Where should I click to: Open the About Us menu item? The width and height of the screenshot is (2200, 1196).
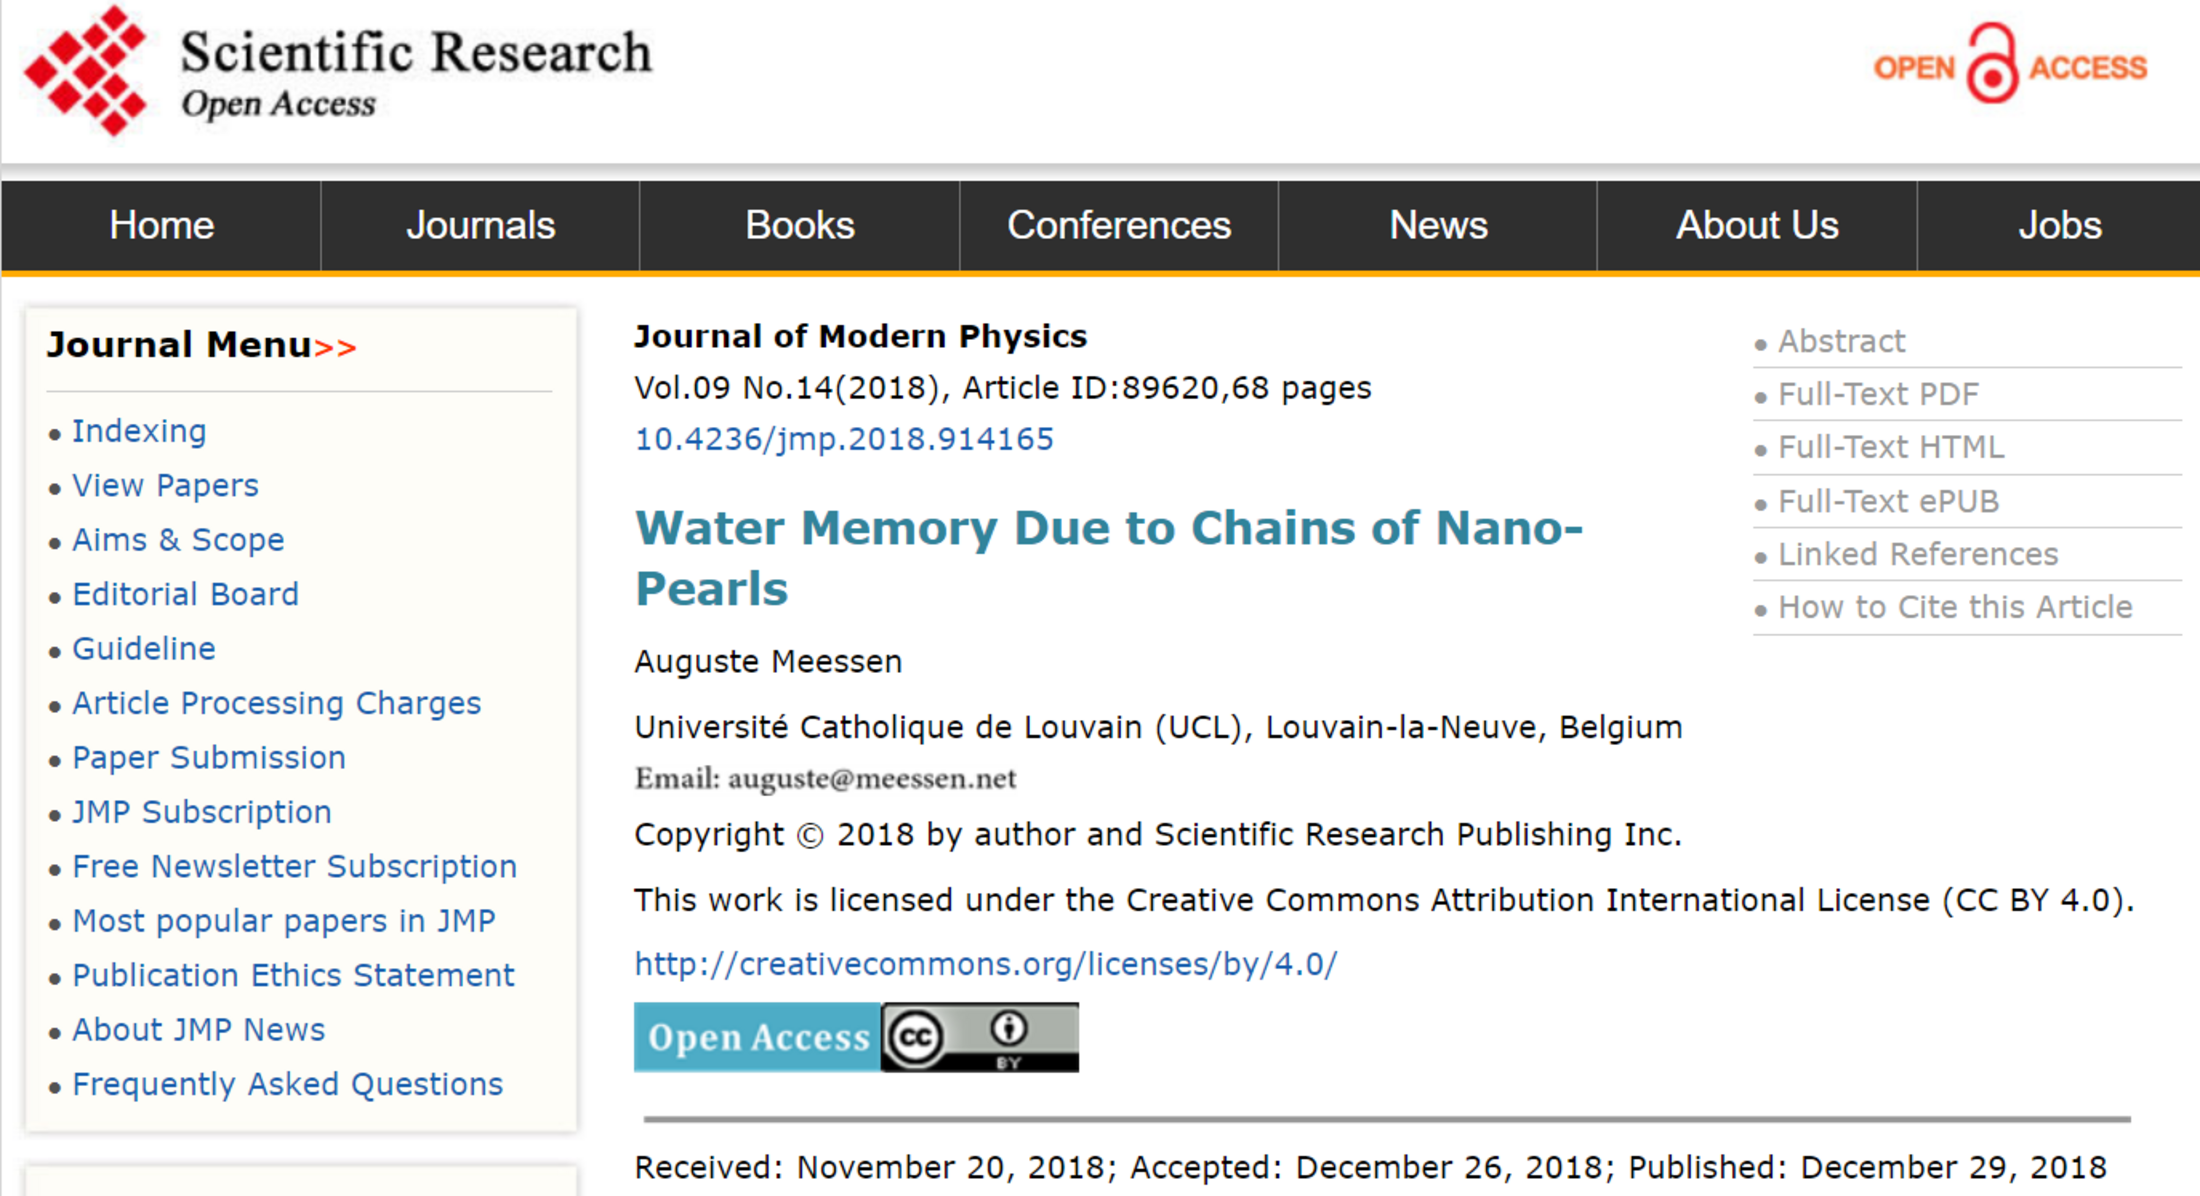[1757, 225]
